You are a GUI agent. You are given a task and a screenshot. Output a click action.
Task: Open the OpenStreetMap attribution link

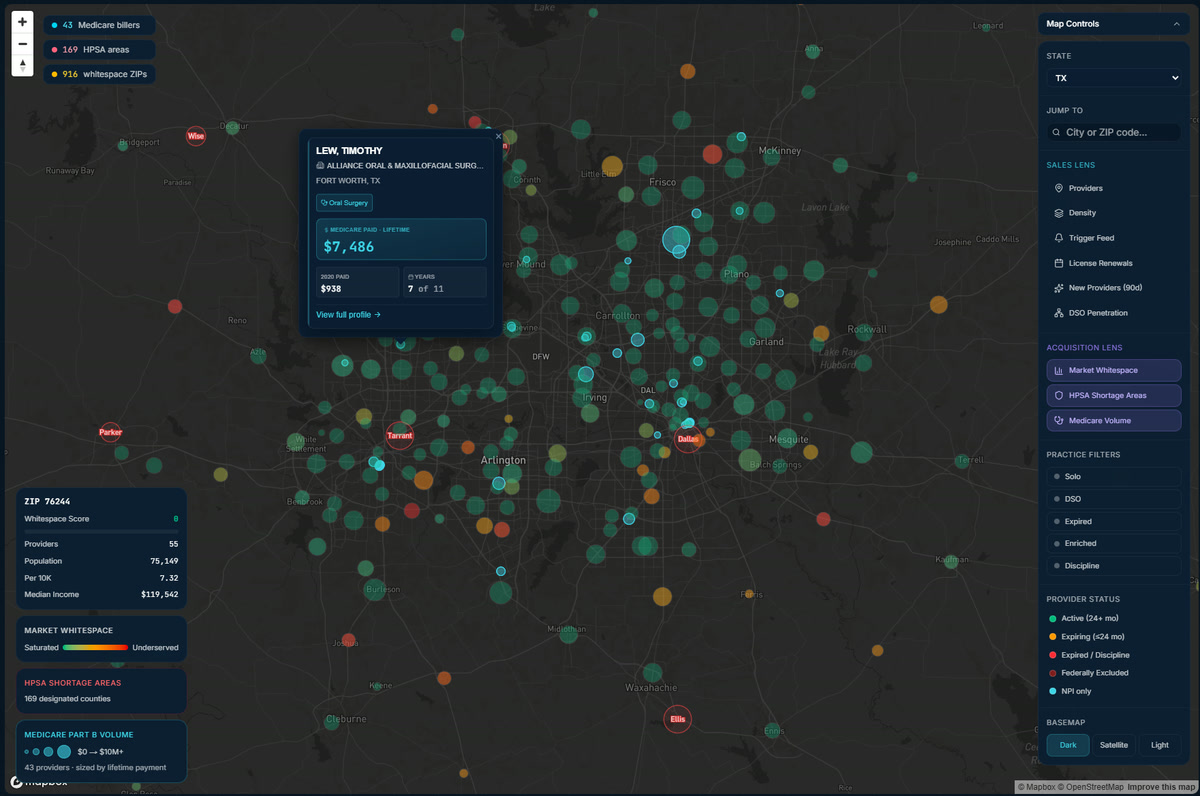click(x=1093, y=787)
